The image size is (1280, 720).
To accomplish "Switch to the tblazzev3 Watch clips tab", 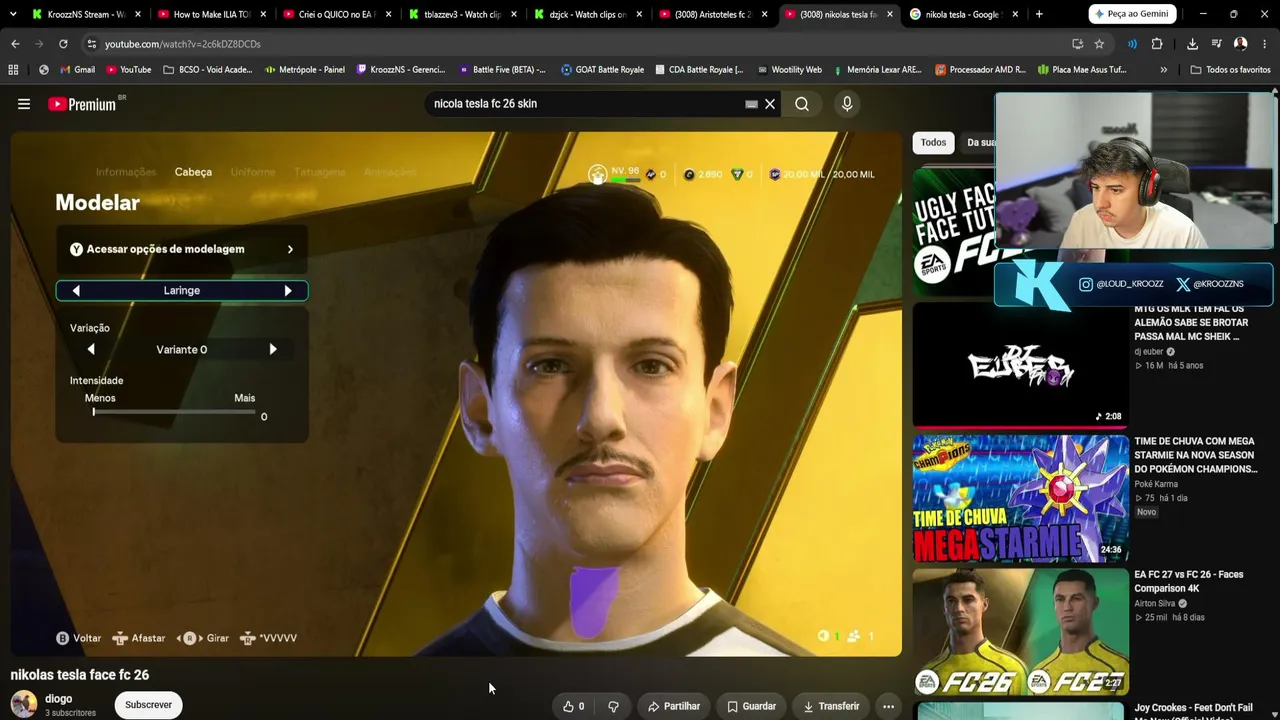I will (x=463, y=14).
